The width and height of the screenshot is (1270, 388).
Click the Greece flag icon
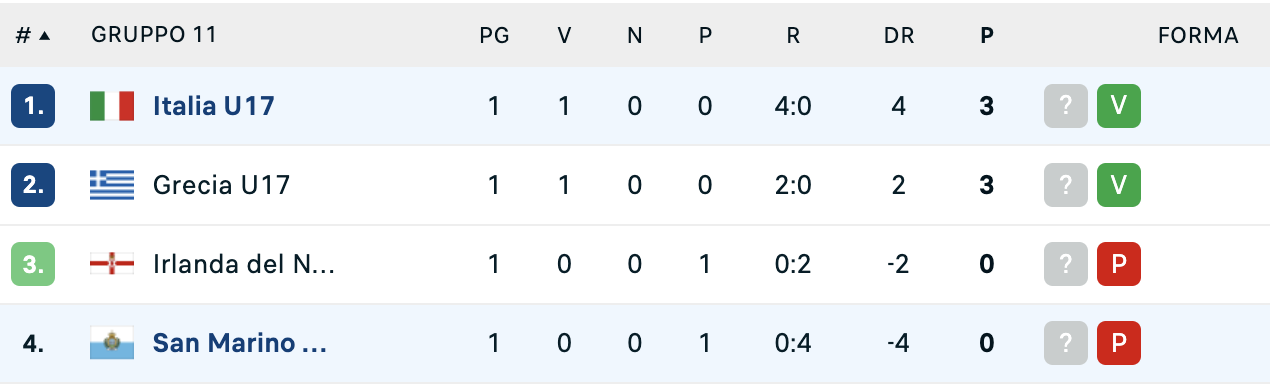[x=112, y=185]
